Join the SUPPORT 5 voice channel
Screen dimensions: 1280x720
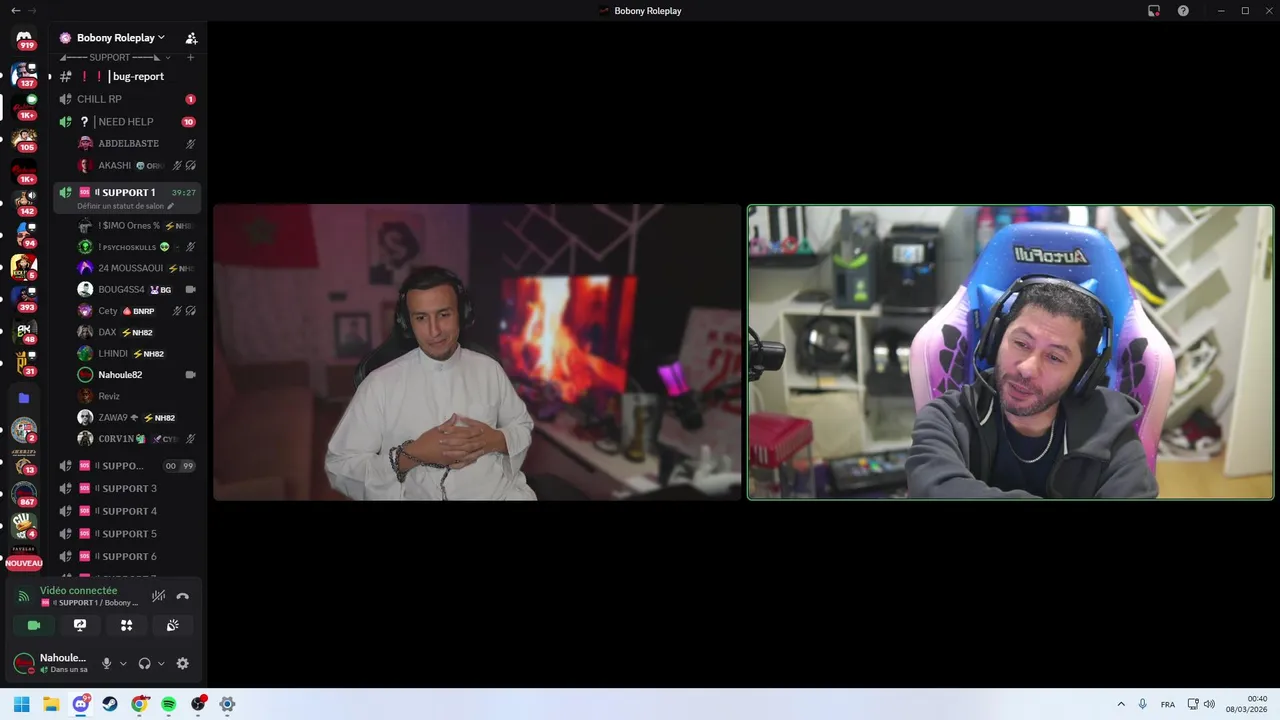coord(127,534)
